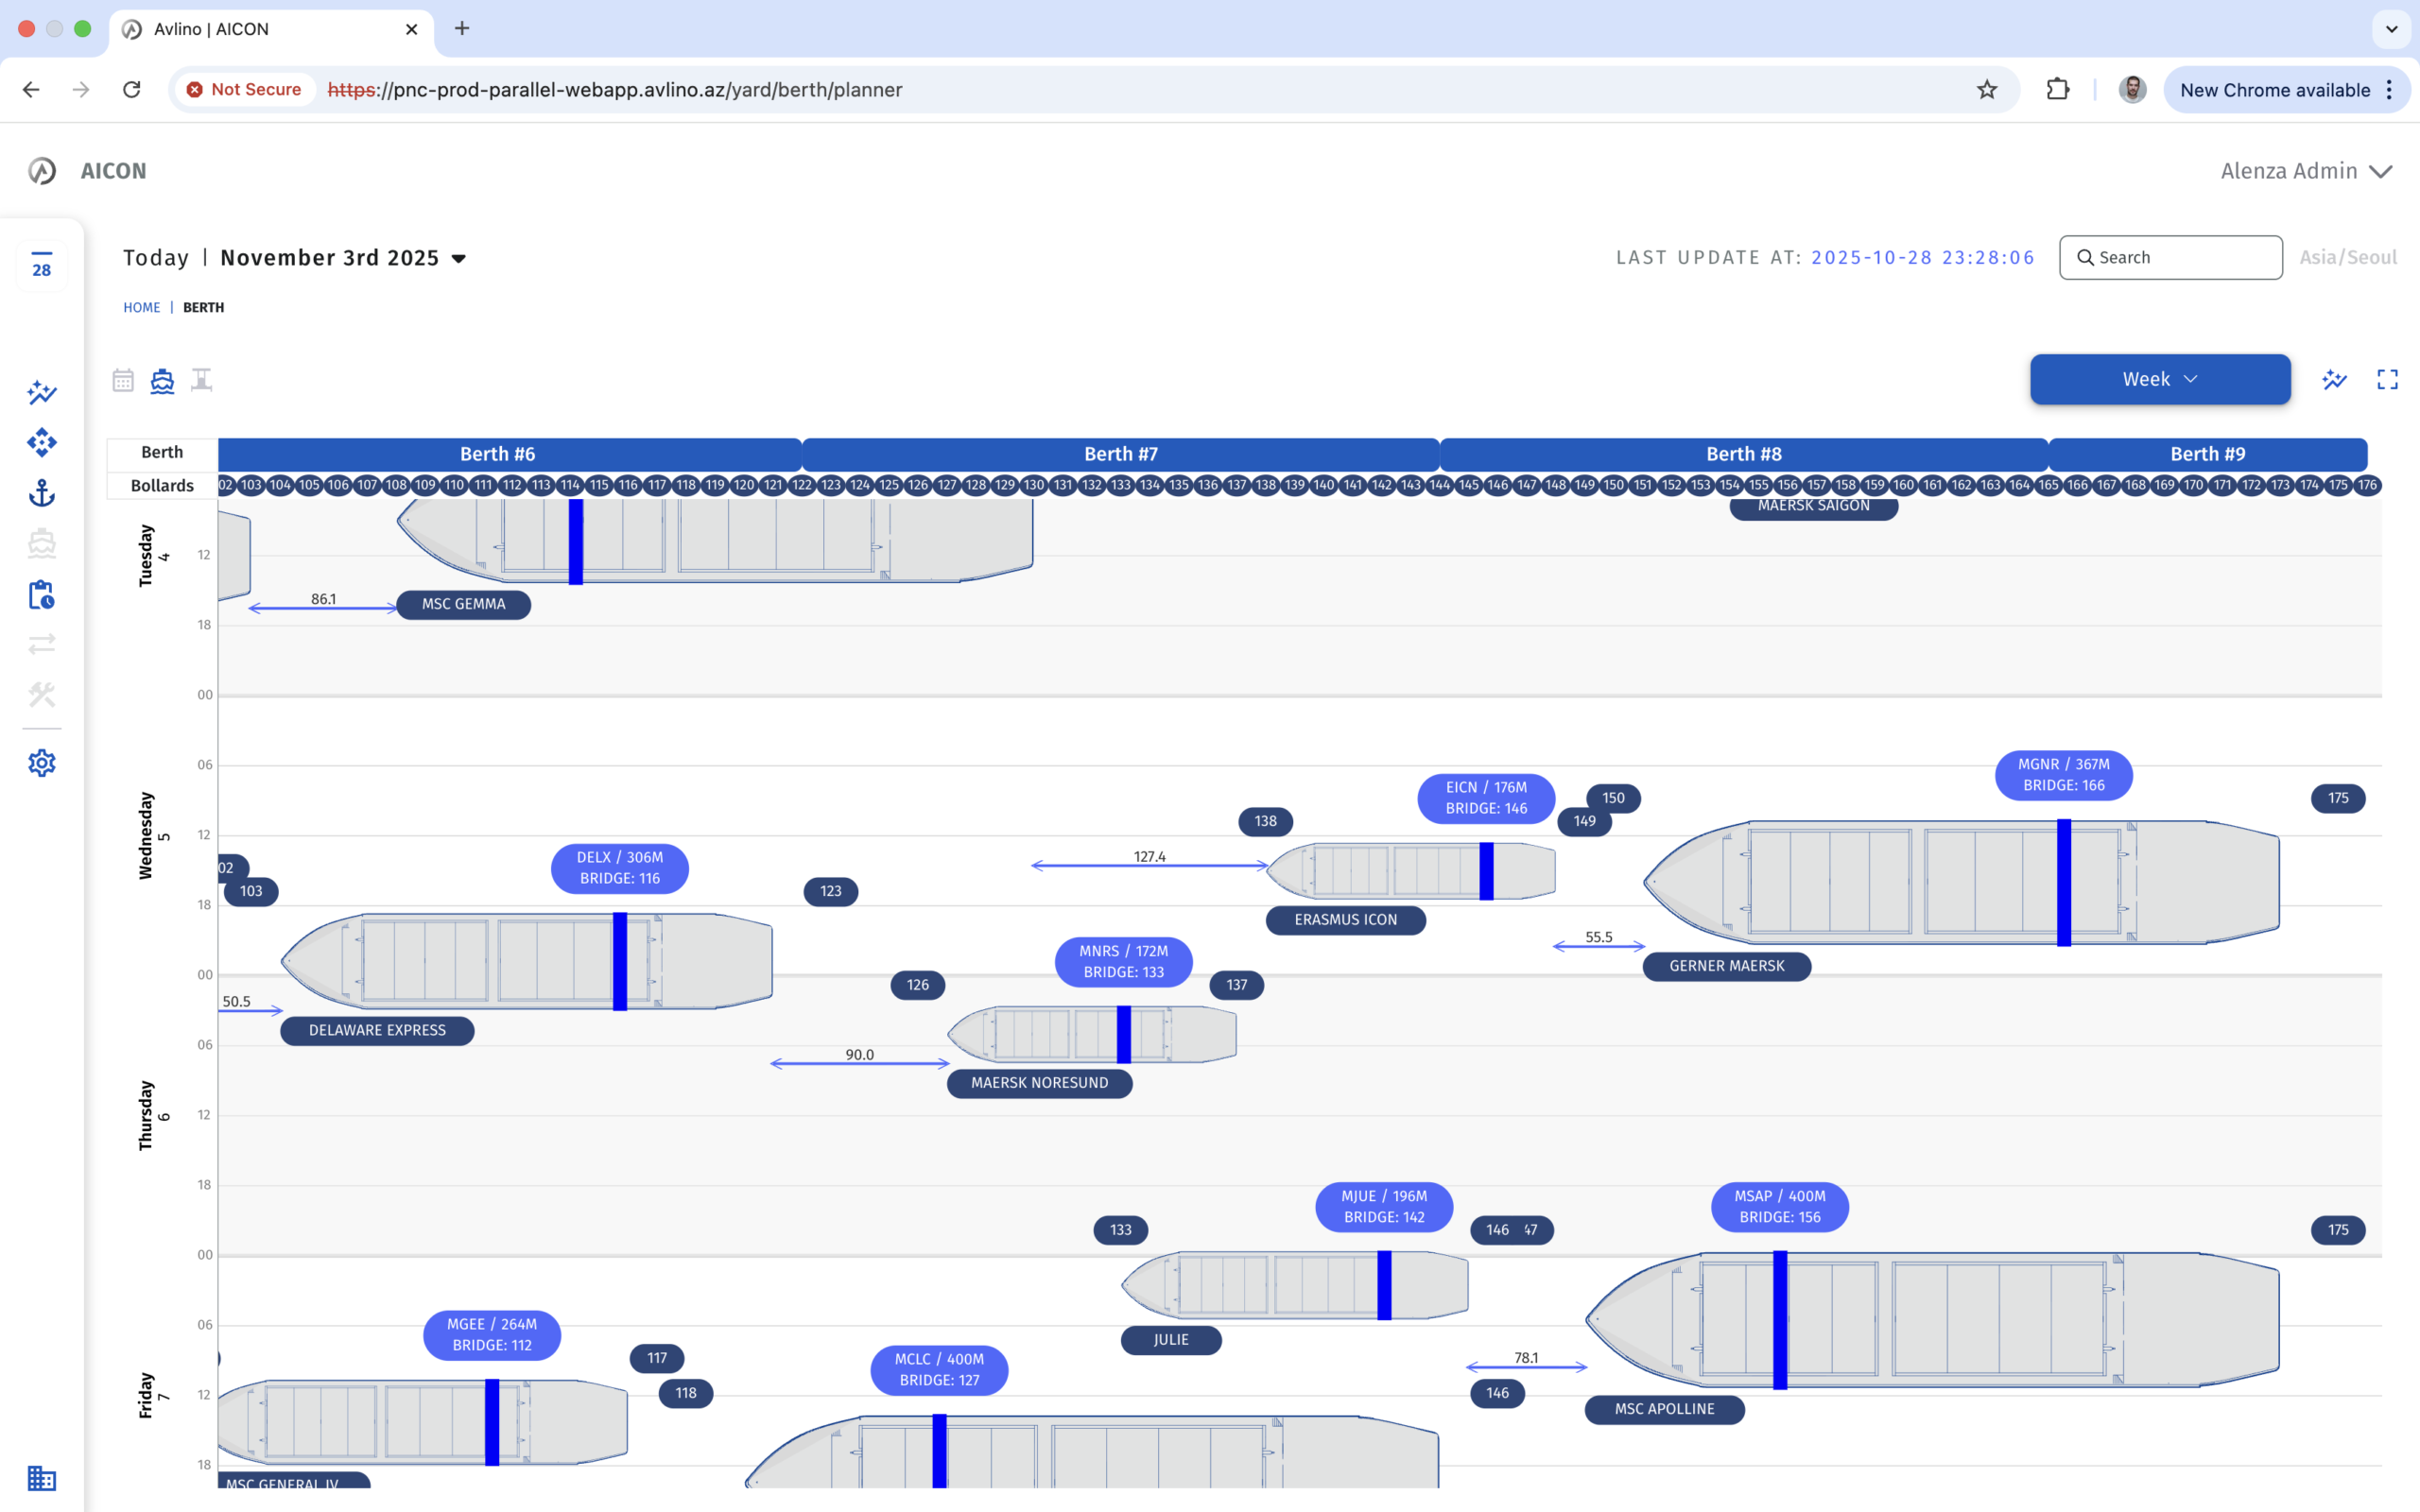This screenshot has width=2420, height=1512.
Task: Click the DELAWARE EXPRESS vessel label
Action: click(x=377, y=1030)
